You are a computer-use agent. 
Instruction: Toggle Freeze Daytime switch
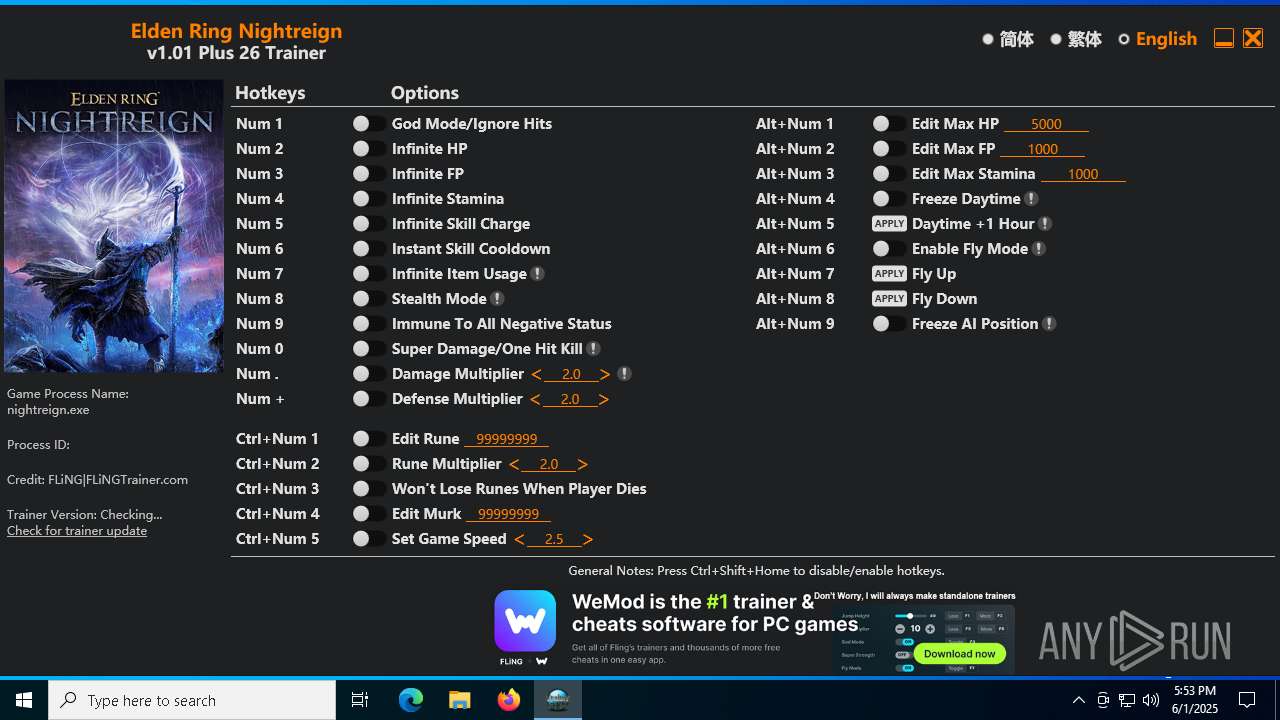coord(889,199)
